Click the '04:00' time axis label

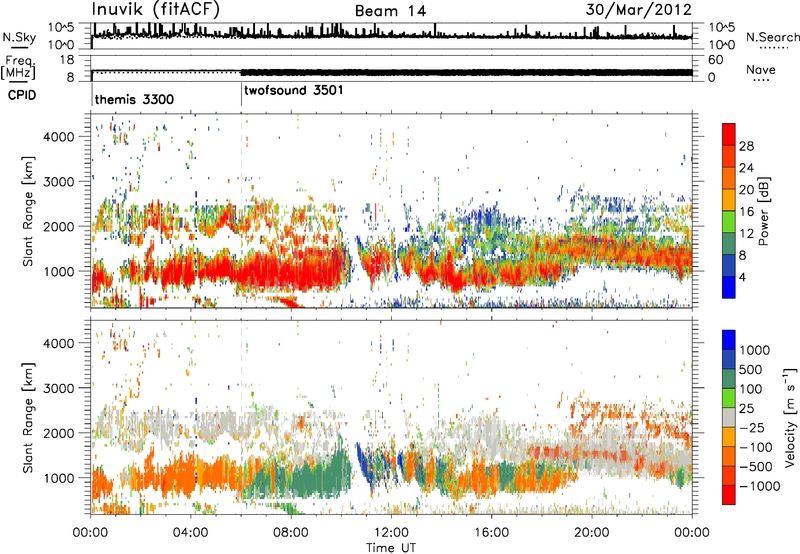point(191,533)
